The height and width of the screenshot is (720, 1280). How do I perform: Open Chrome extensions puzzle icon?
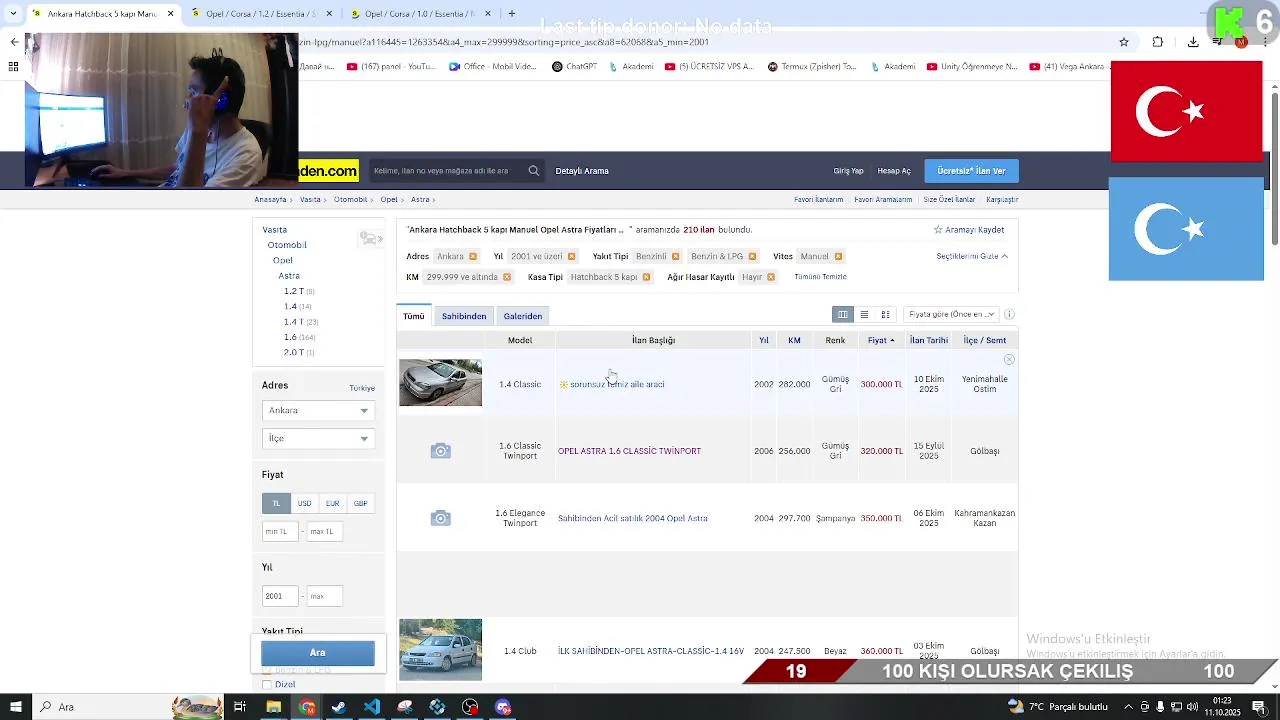click(1158, 42)
